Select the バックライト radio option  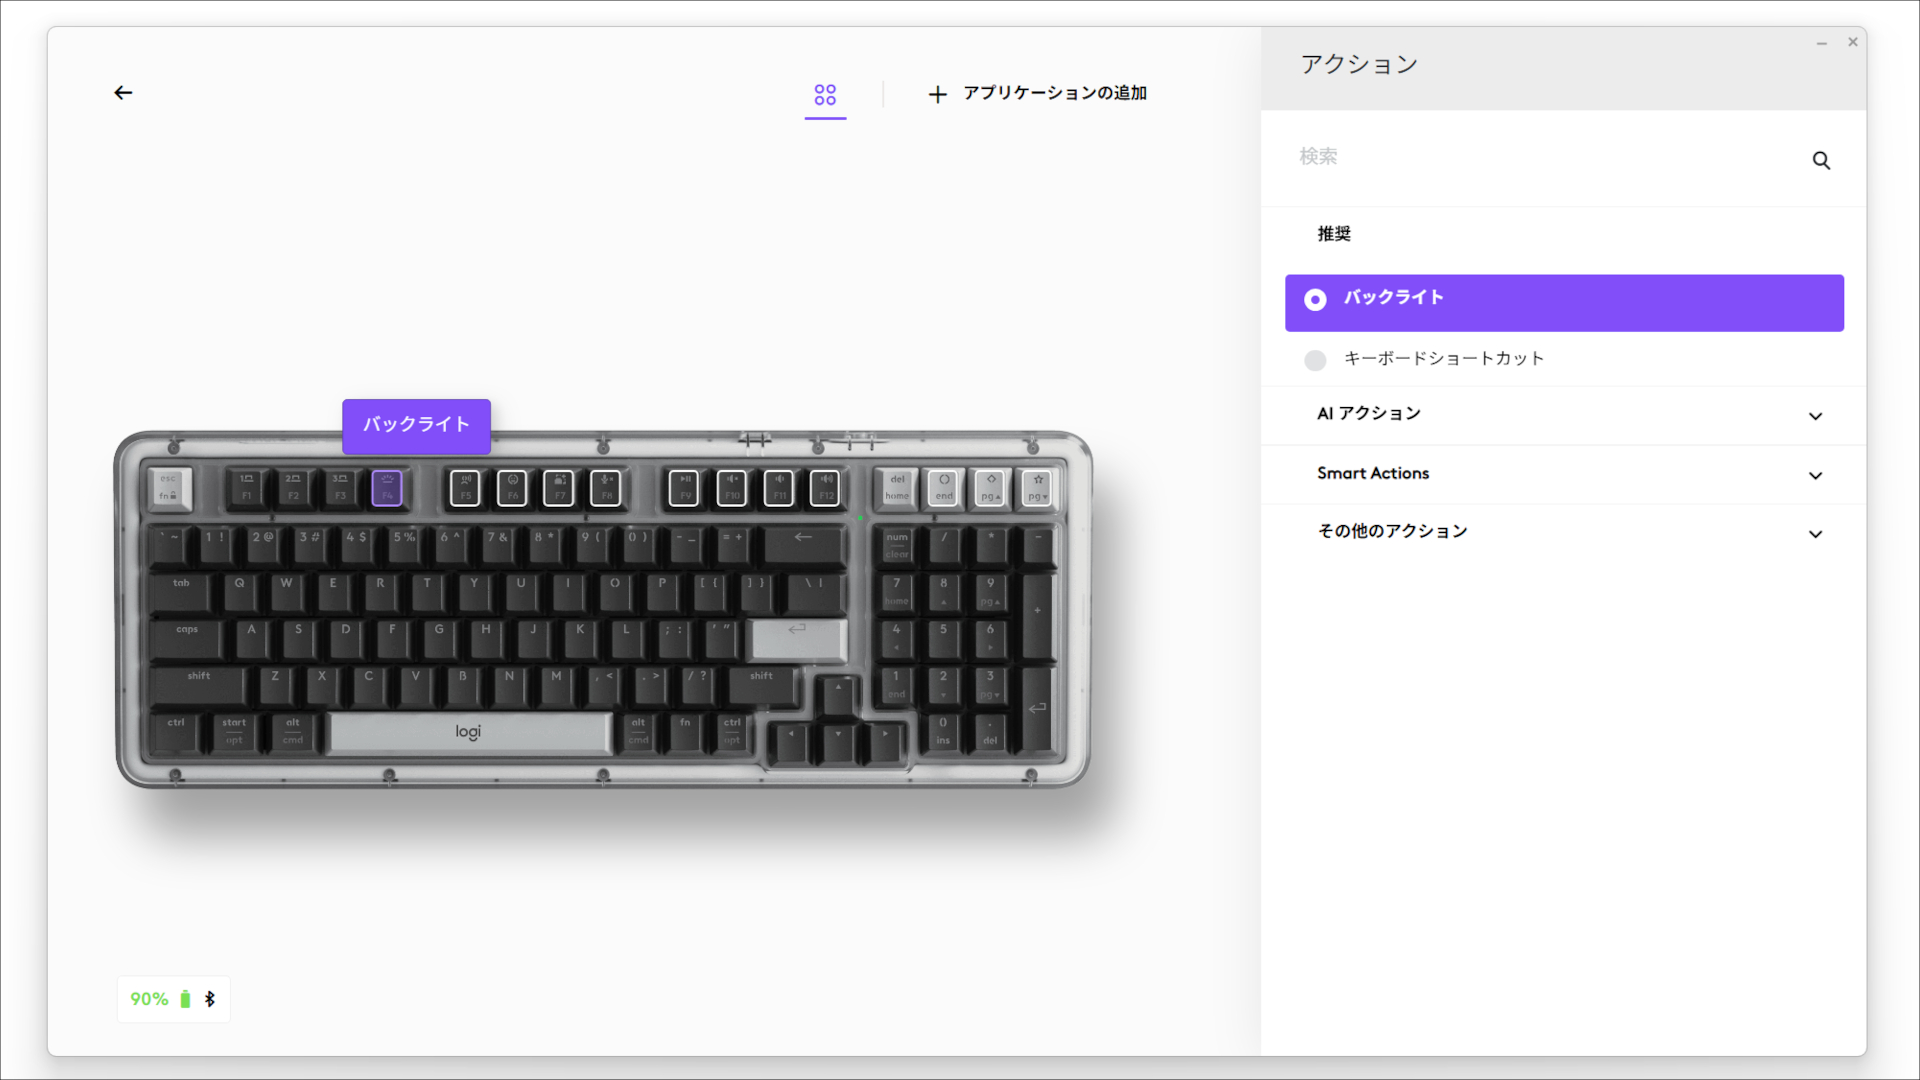pyautogui.click(x=1564, y=303)
